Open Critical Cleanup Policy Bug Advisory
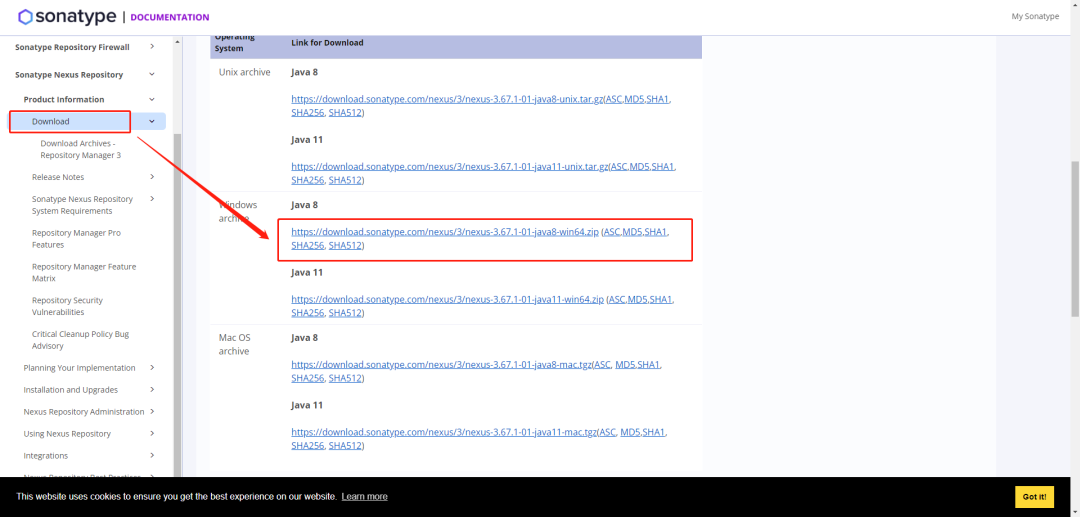 tap(81, 340)
